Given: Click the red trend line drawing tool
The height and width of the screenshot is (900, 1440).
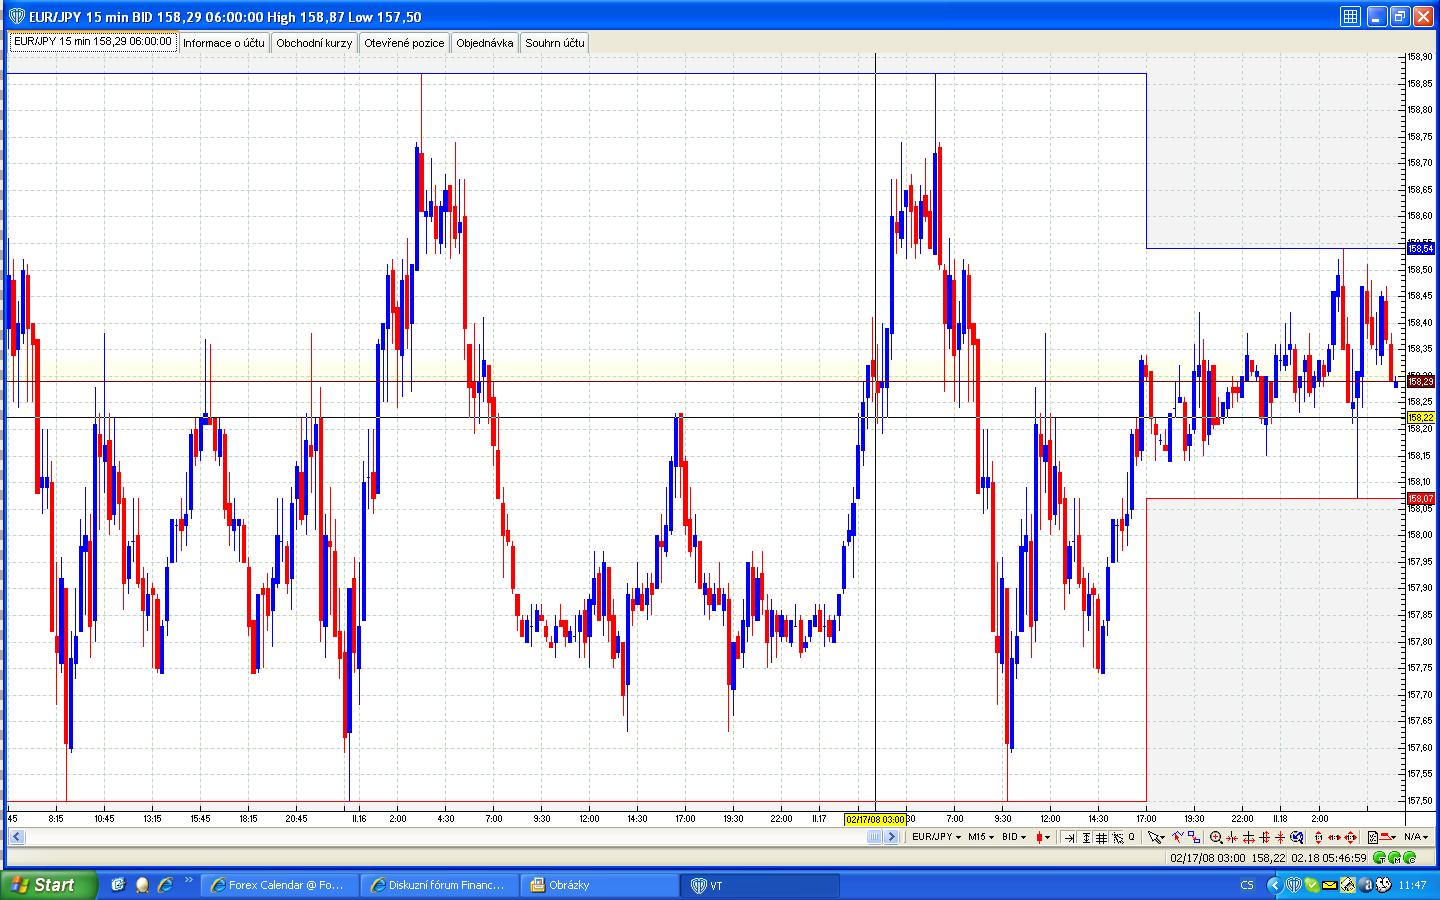Looking at the screenshot, I should 1178,837.
